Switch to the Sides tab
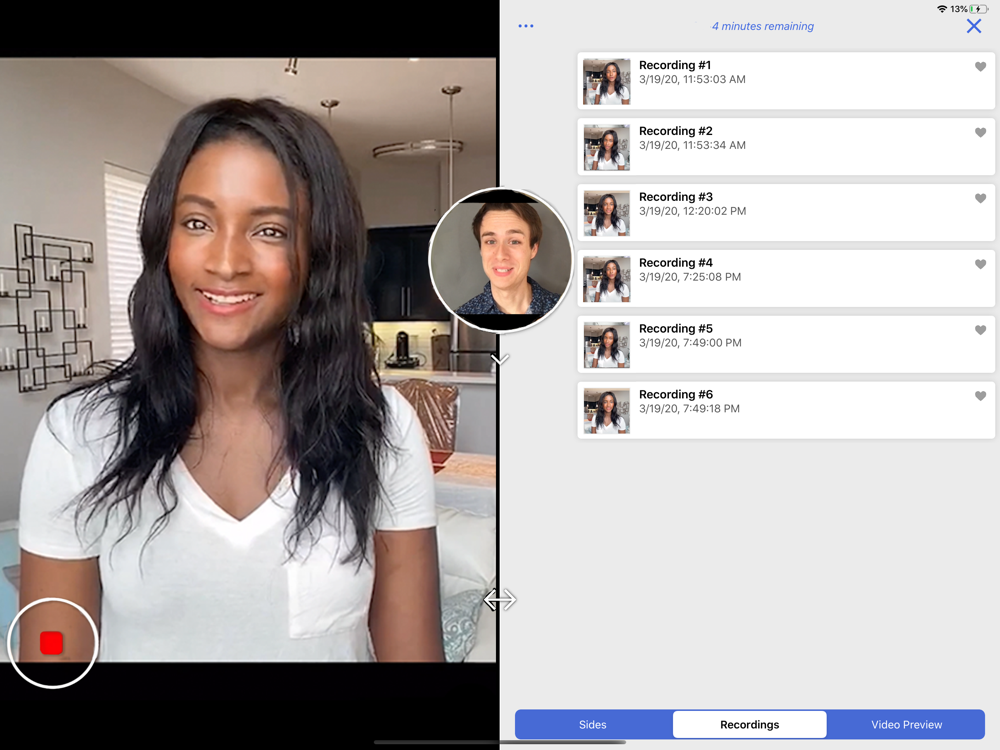Screen dimensions: 1000x750 pos(592,724)
